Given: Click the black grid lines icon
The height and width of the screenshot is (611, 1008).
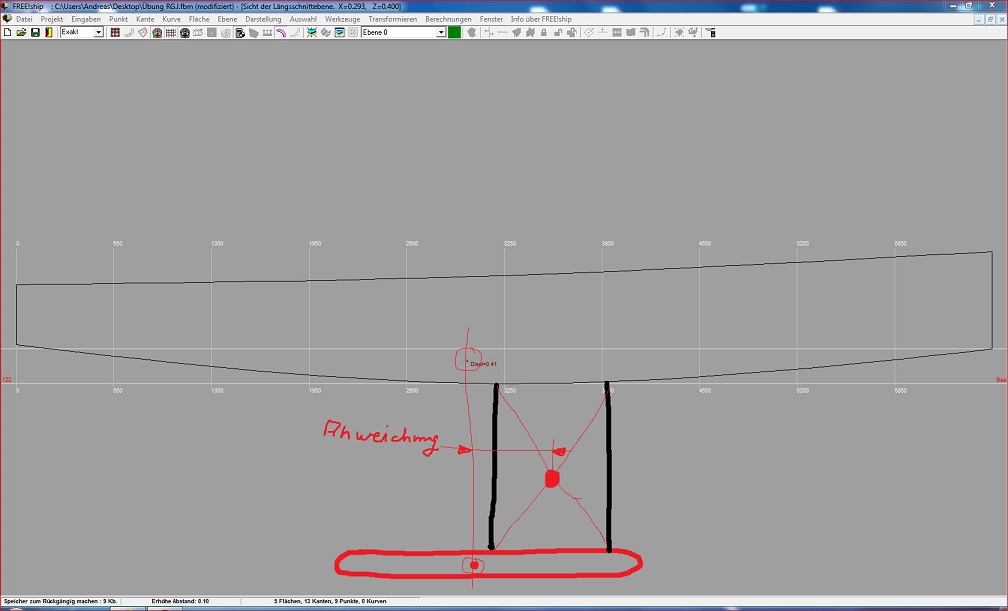Looking at the screenshot, I should 171,33.
